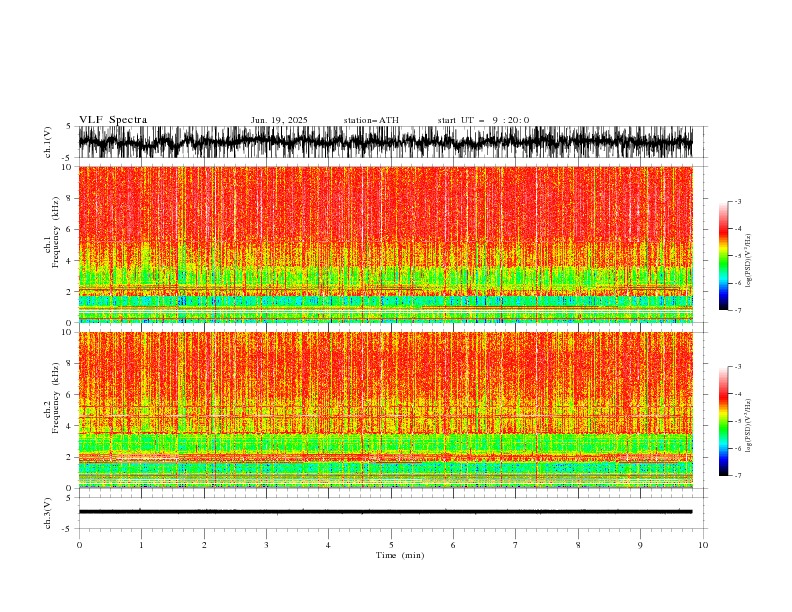The width and height of the screenshot is (792, 612).
Task: Click the "station=ATH" label
Action: pos(371,120)
